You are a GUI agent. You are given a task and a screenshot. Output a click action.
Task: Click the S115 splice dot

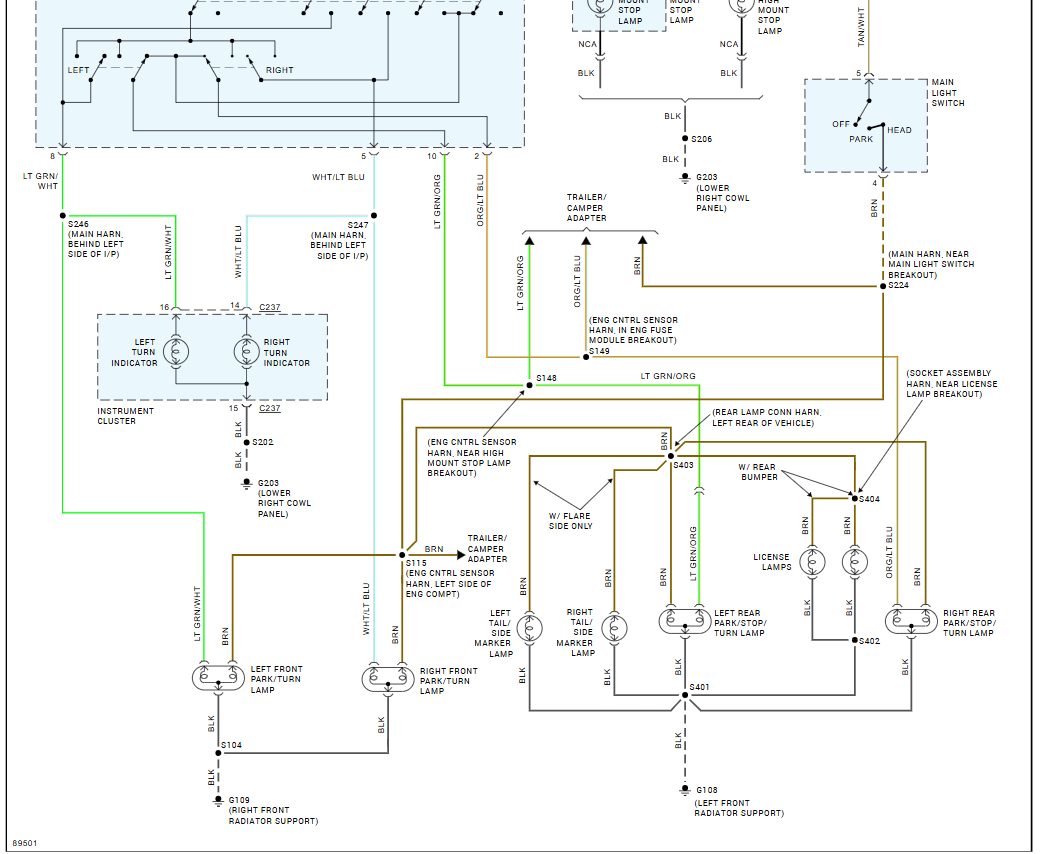402,555
